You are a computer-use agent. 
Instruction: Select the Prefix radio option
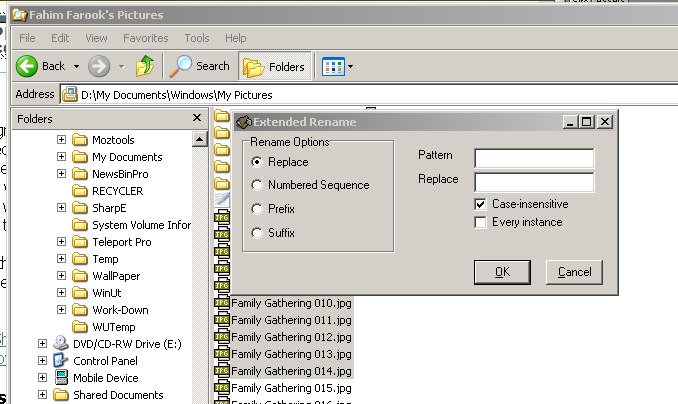pyautogui.click(x=257, y=209)
